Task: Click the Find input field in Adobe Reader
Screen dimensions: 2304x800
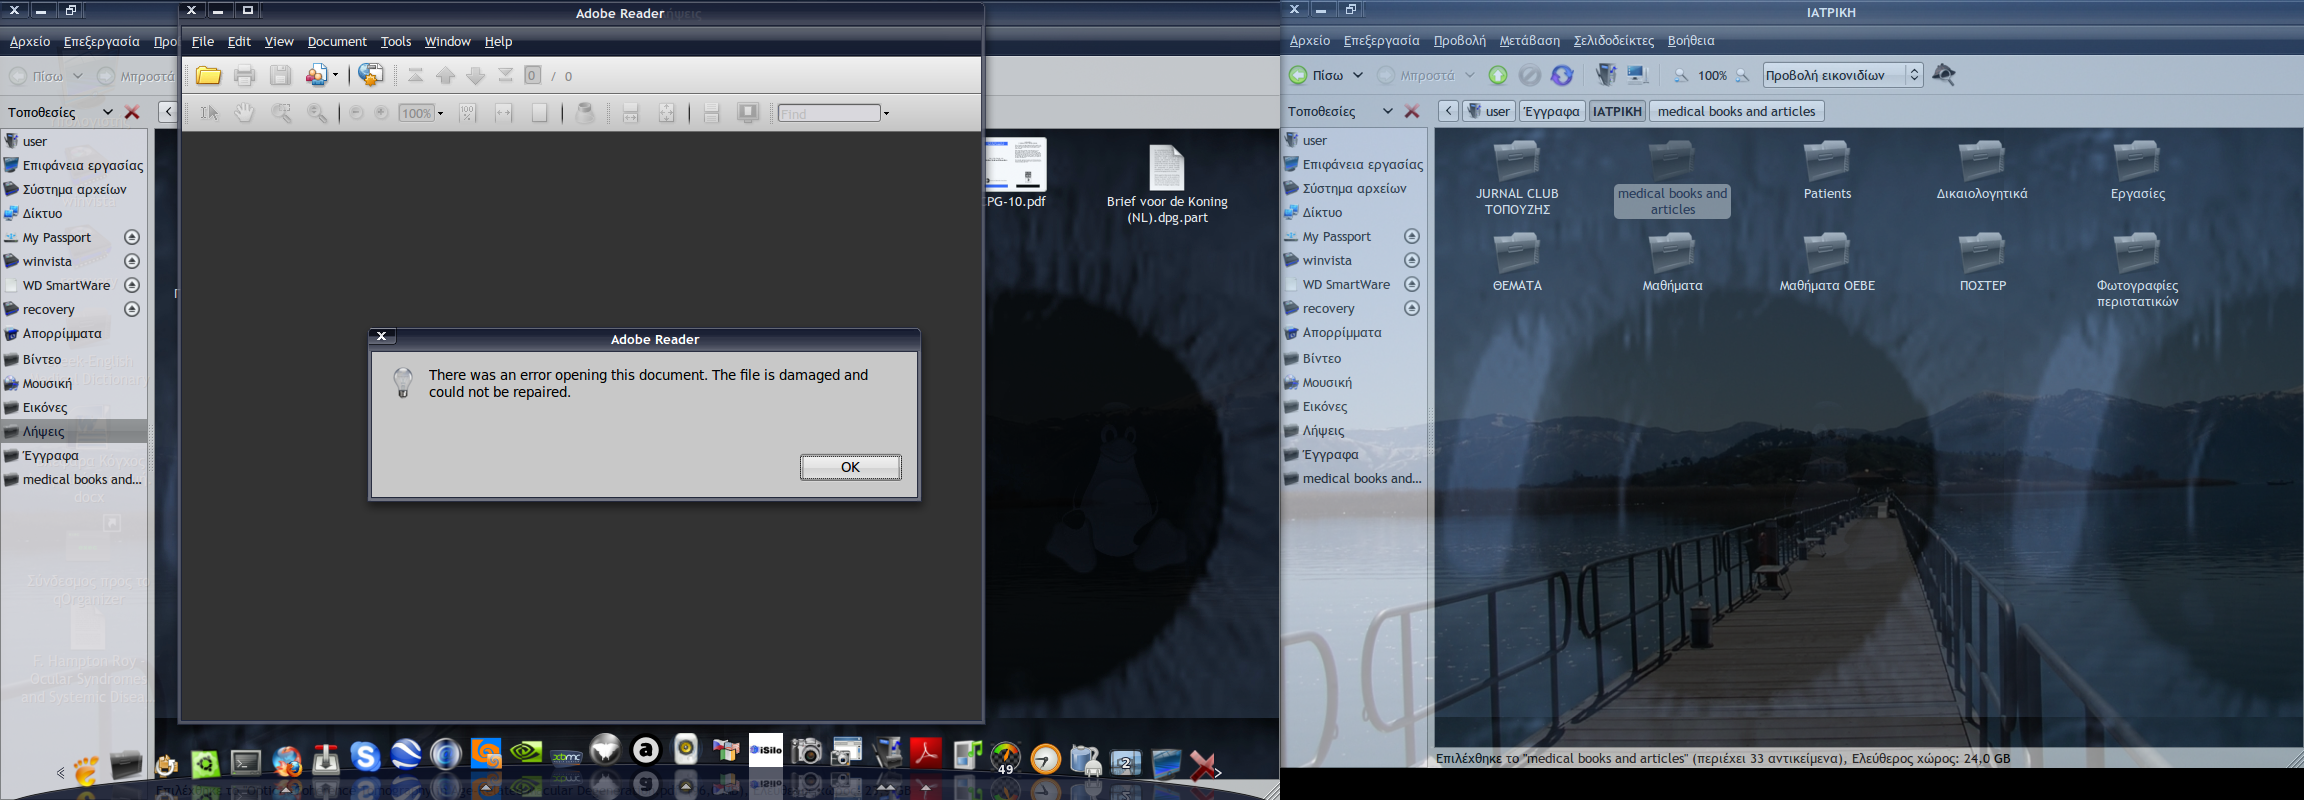Action: coord(829,113)
